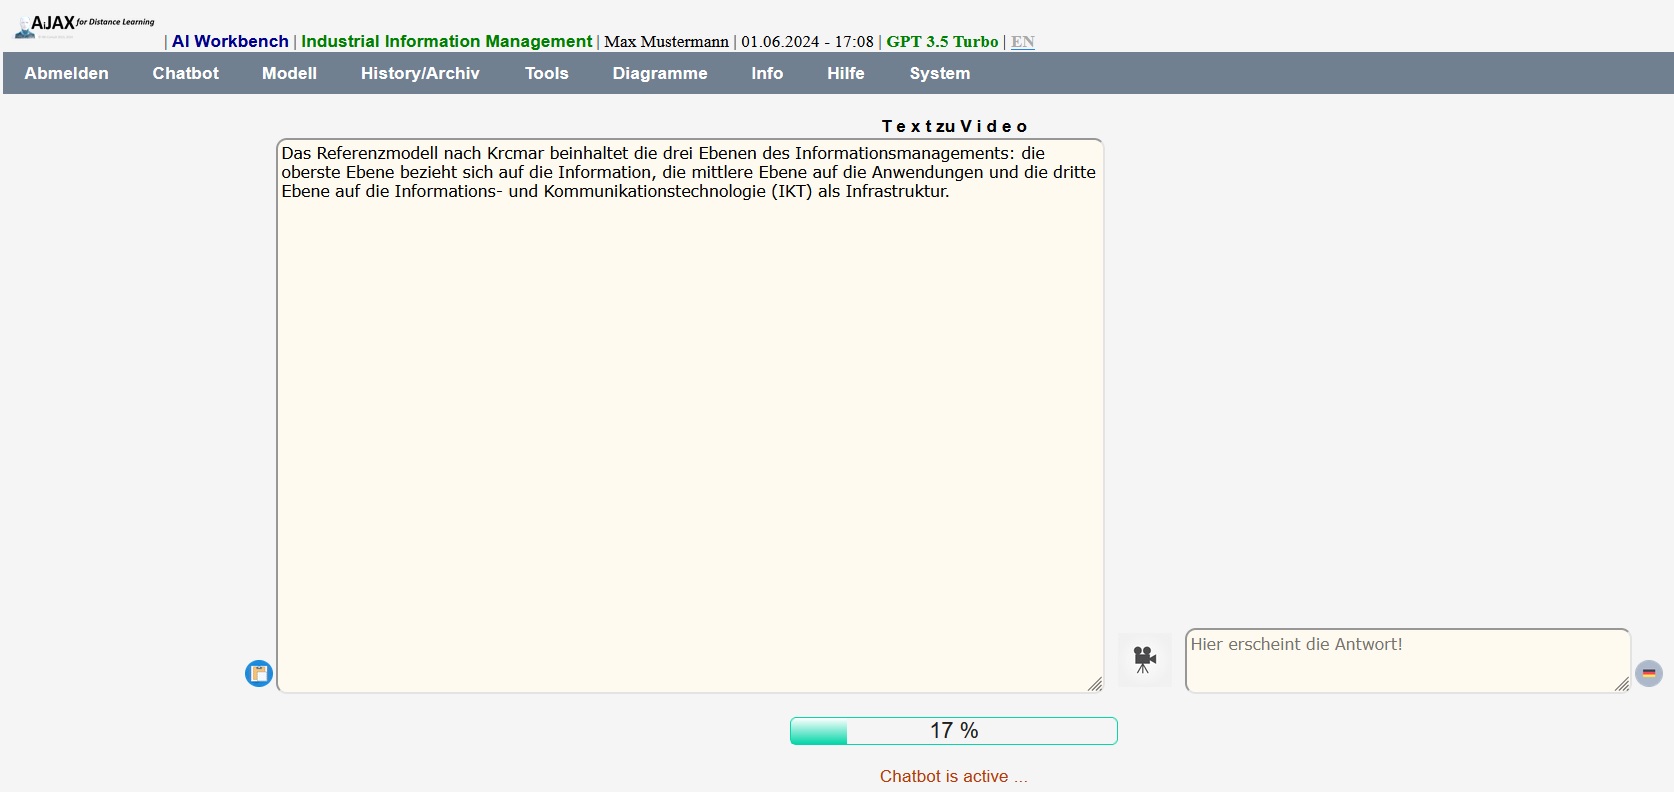The height and width of the screenshot is (792, 1674).
Task: Click the Industrial Information Management title
Action: (446, 41)
